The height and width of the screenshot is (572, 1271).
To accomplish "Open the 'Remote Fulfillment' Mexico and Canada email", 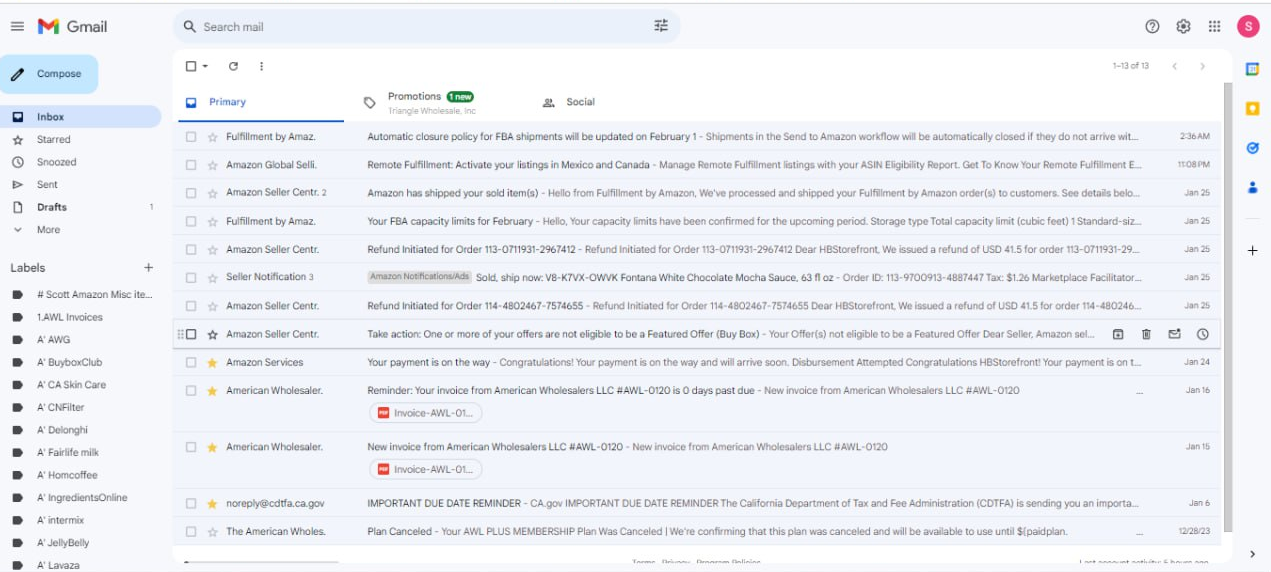I will point(698,165).
